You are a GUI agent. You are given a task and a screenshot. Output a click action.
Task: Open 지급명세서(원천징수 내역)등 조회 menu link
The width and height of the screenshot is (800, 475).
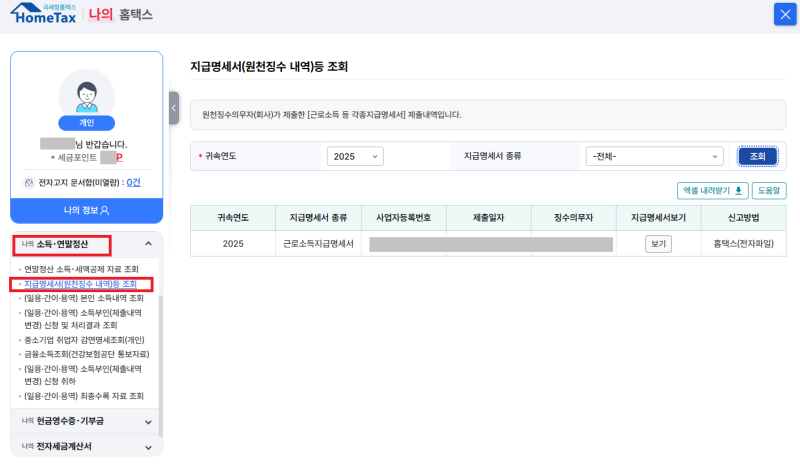coord(81,284)
